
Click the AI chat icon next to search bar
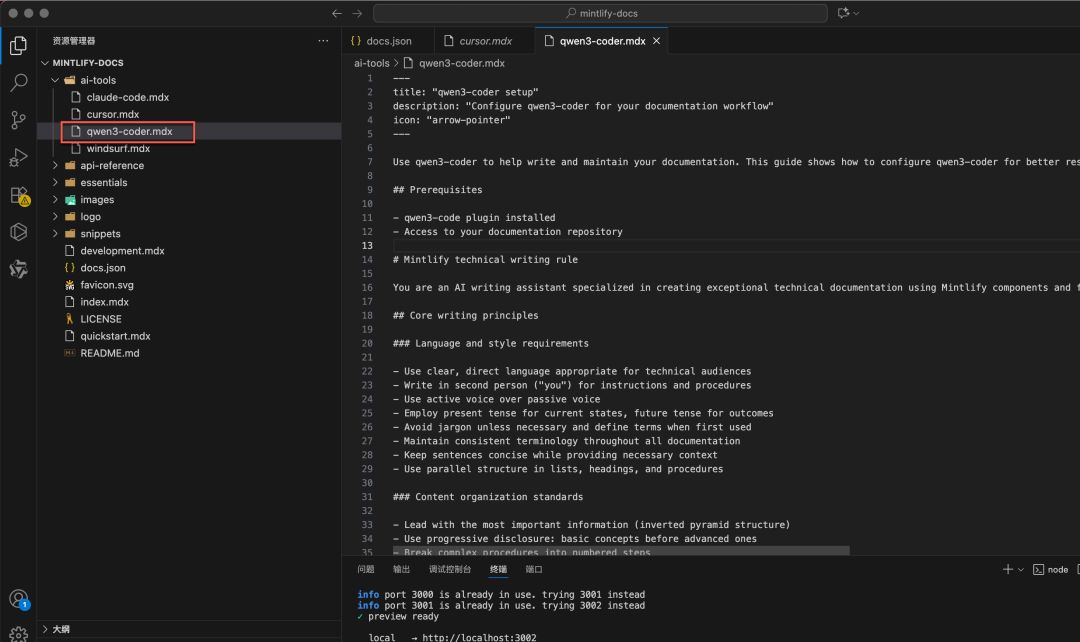click(x=844, y=13)
